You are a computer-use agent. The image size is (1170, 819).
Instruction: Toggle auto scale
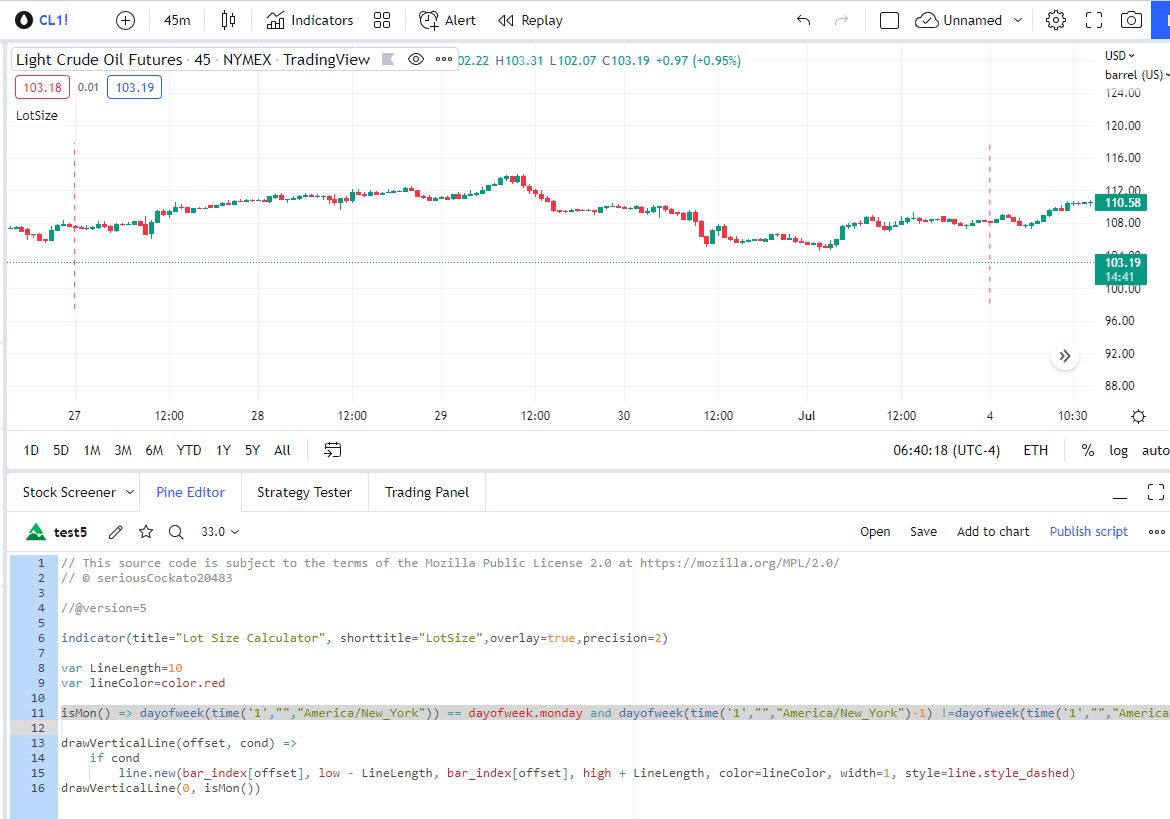coord(1155,450)
